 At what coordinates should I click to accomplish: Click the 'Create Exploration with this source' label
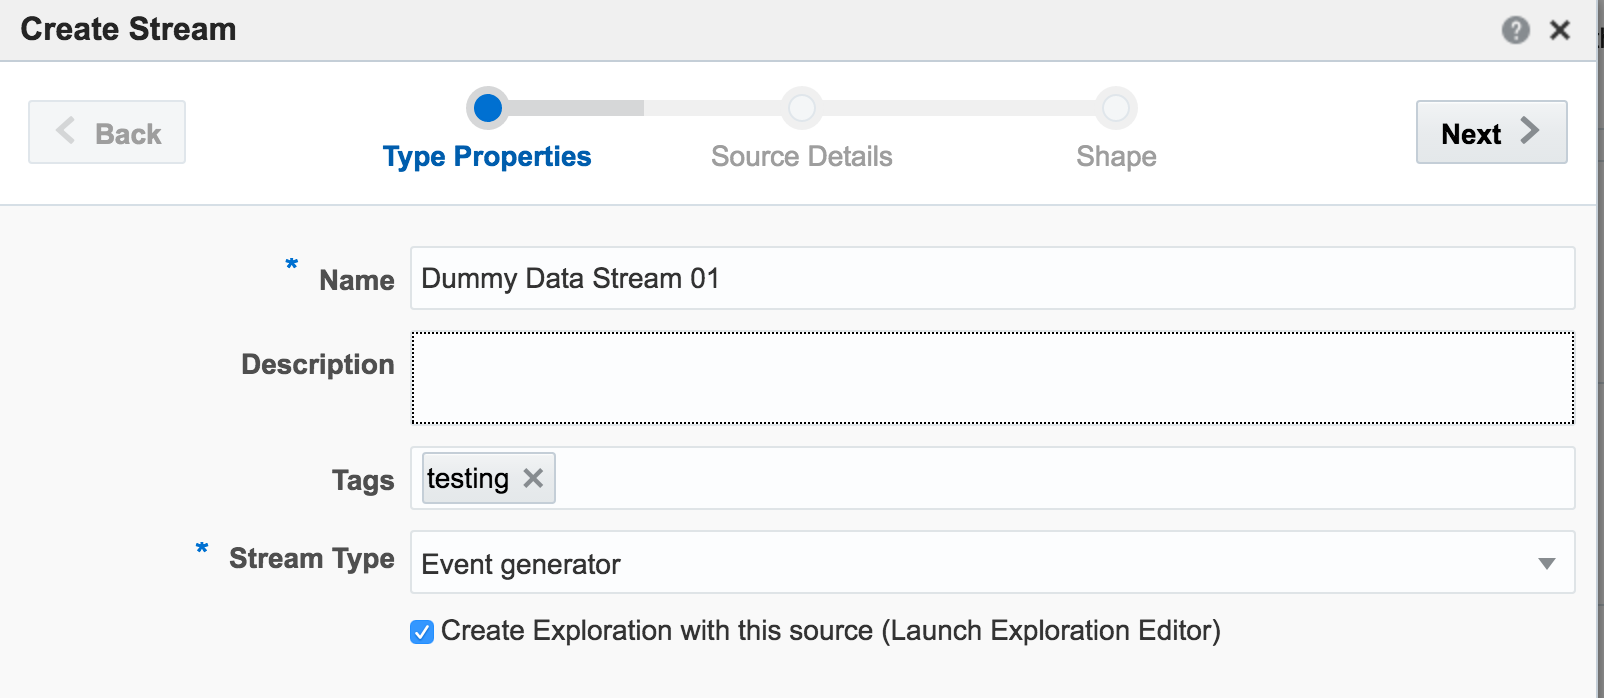point(830,631)
